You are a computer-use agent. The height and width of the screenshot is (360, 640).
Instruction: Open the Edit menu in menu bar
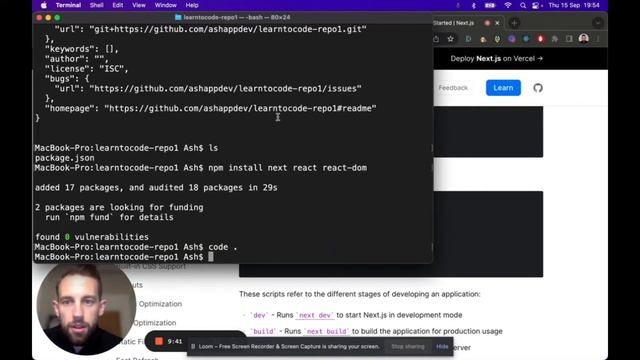[118, 5]
